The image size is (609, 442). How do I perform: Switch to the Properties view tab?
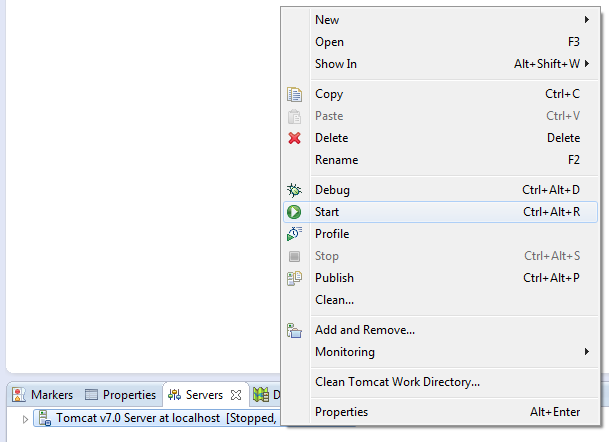pyautogui.click(x=120, y=395)
